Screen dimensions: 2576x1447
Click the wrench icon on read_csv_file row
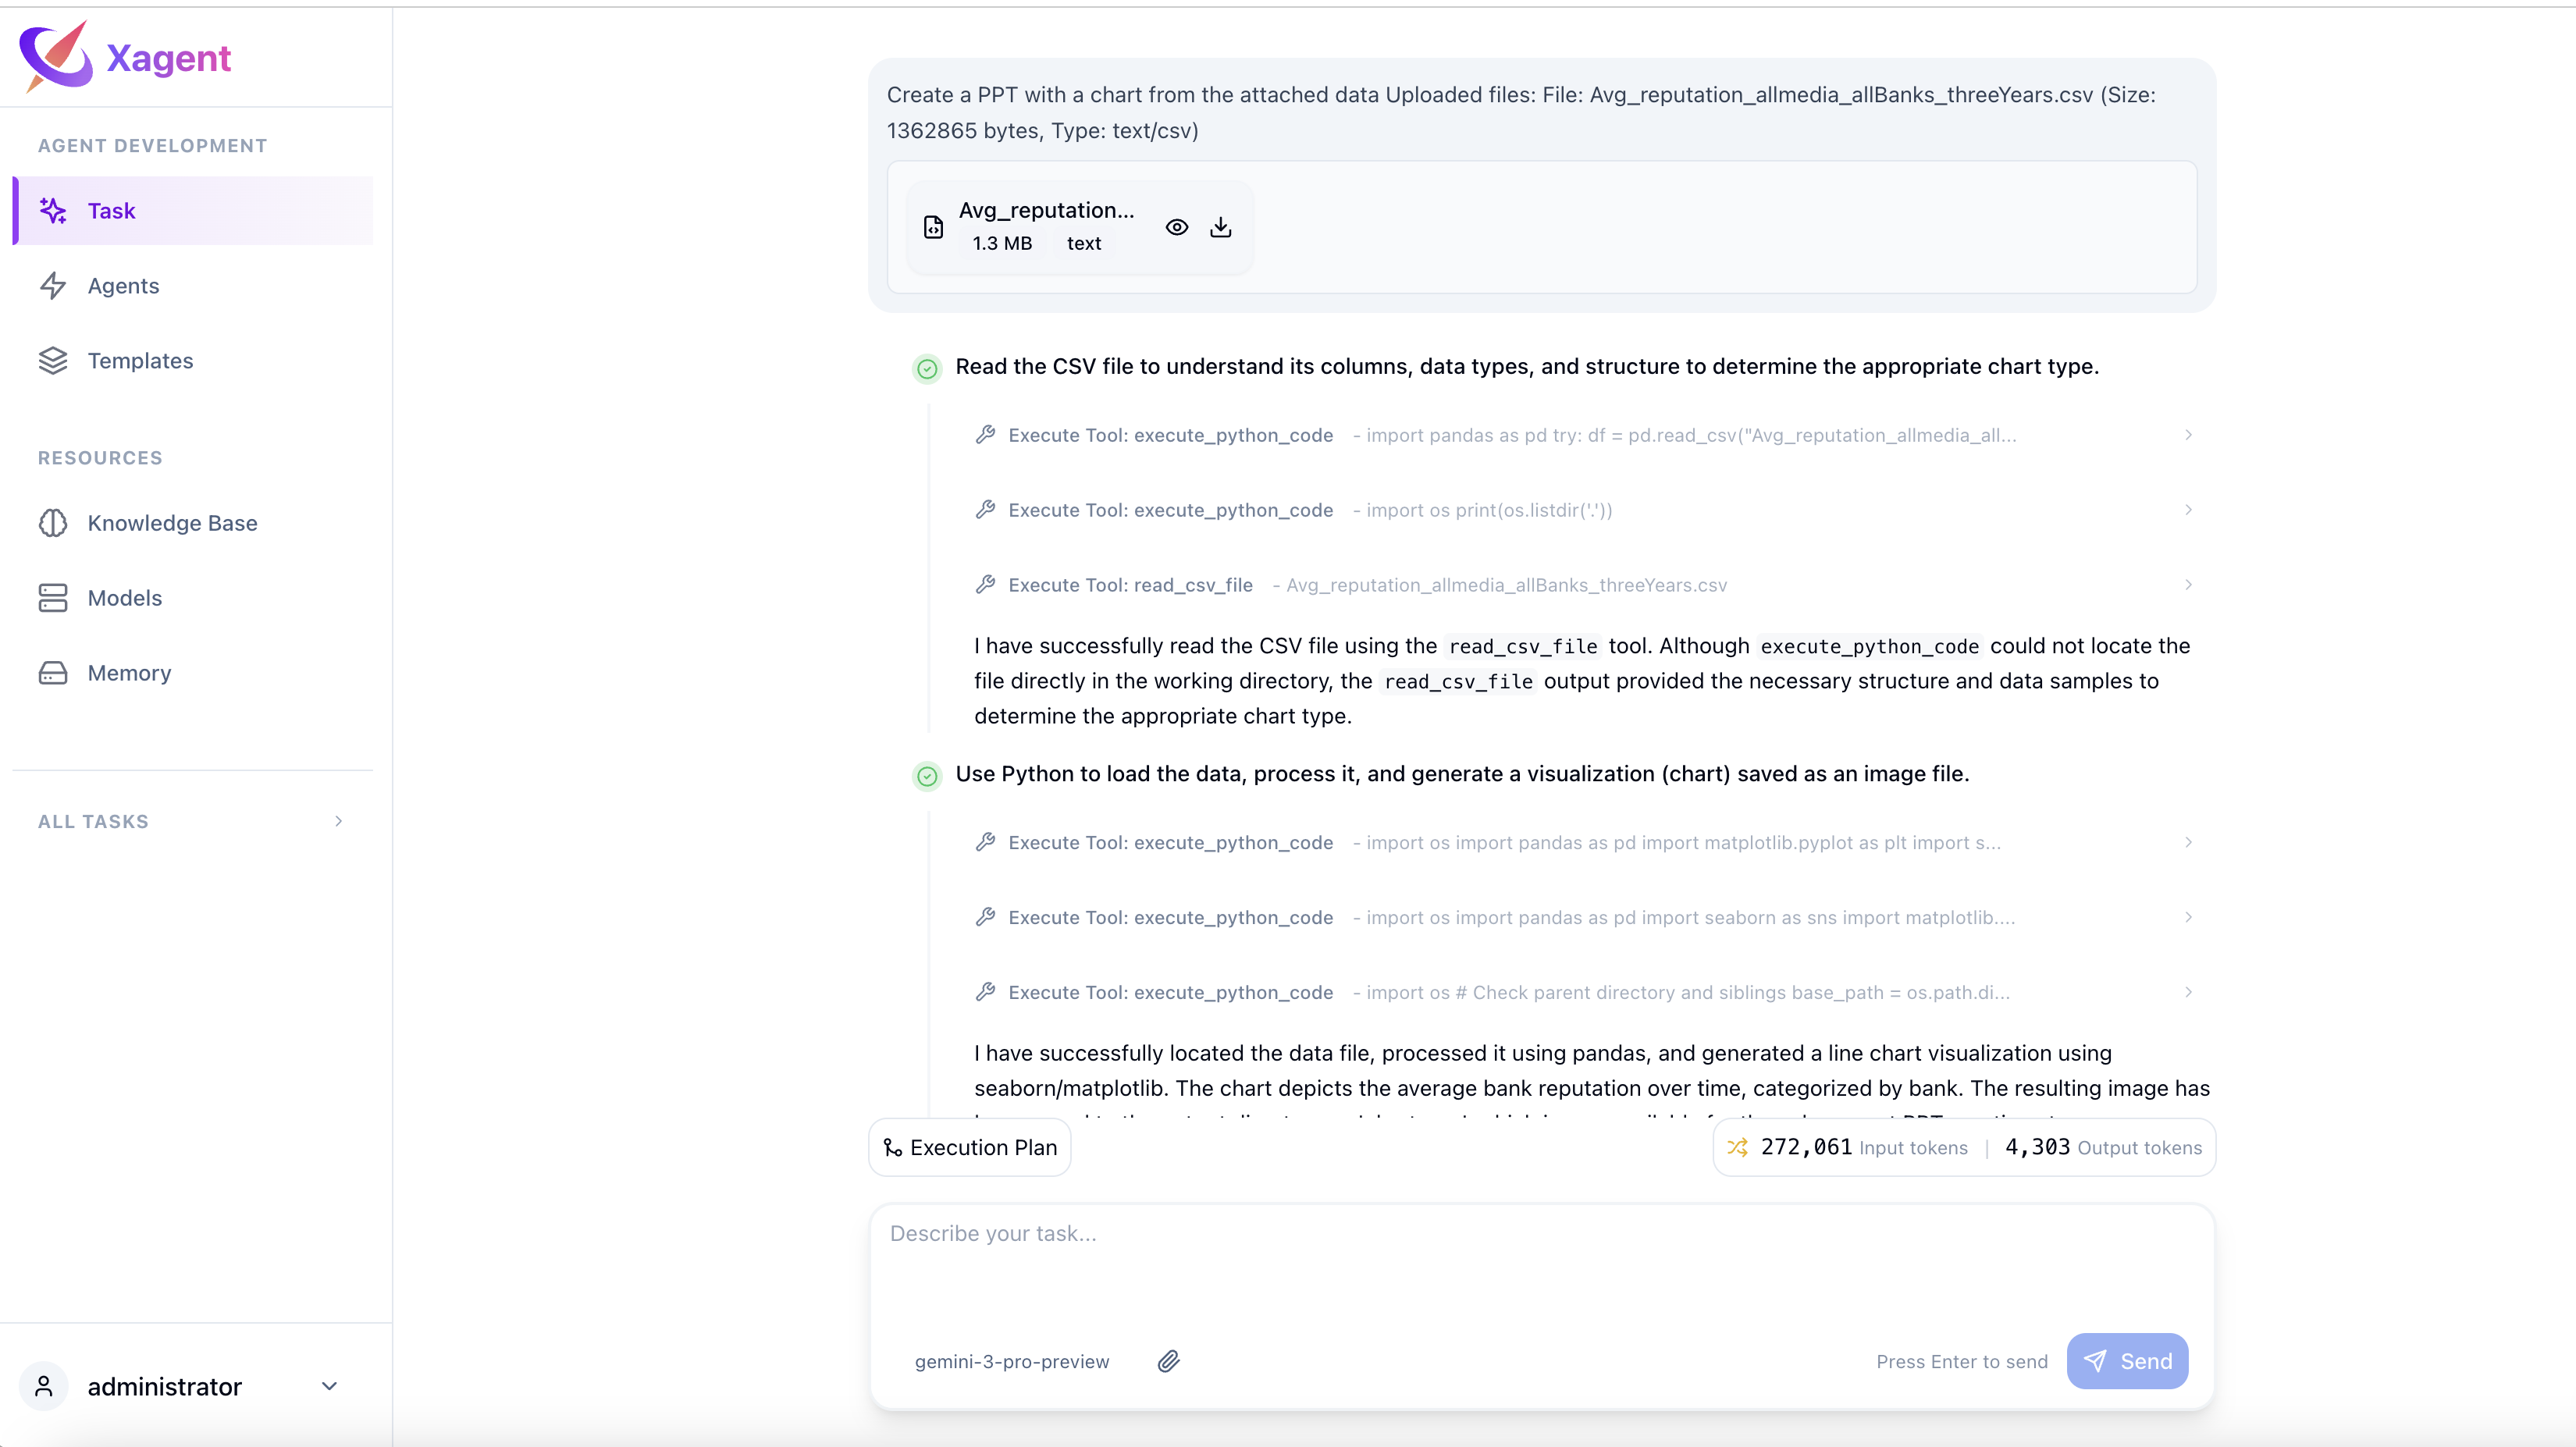click(x=985, y=585)
